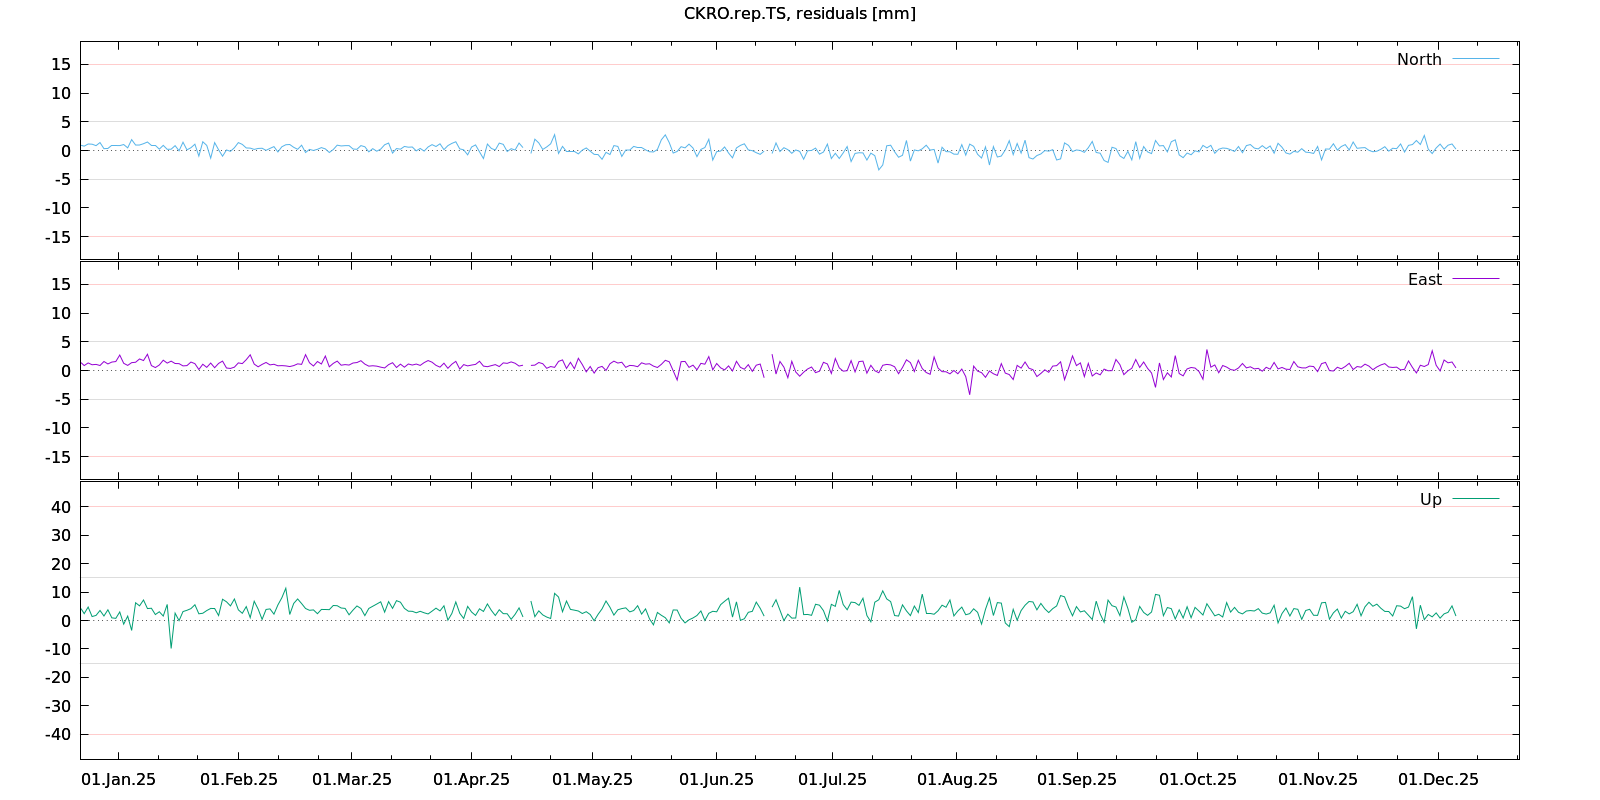Click the purple East legend line sample
The height and width of the screenshot is (800, 1600).
[1475, 279]
